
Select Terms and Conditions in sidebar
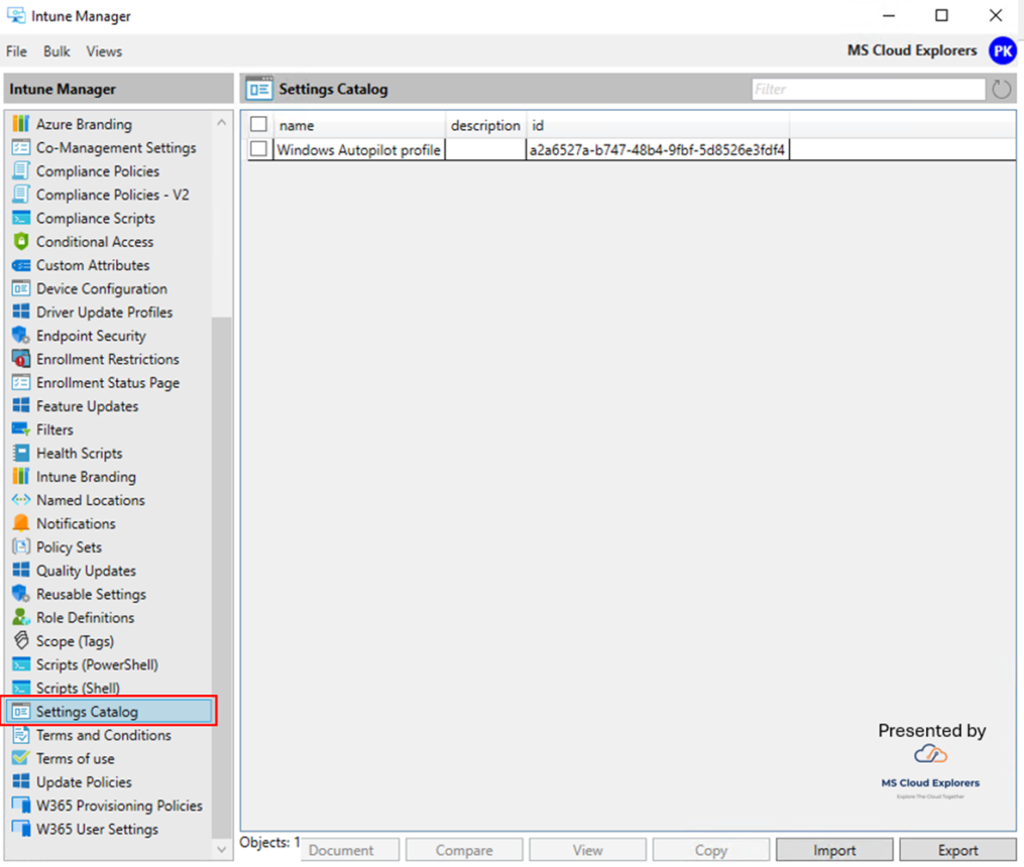tap(104, 734)
